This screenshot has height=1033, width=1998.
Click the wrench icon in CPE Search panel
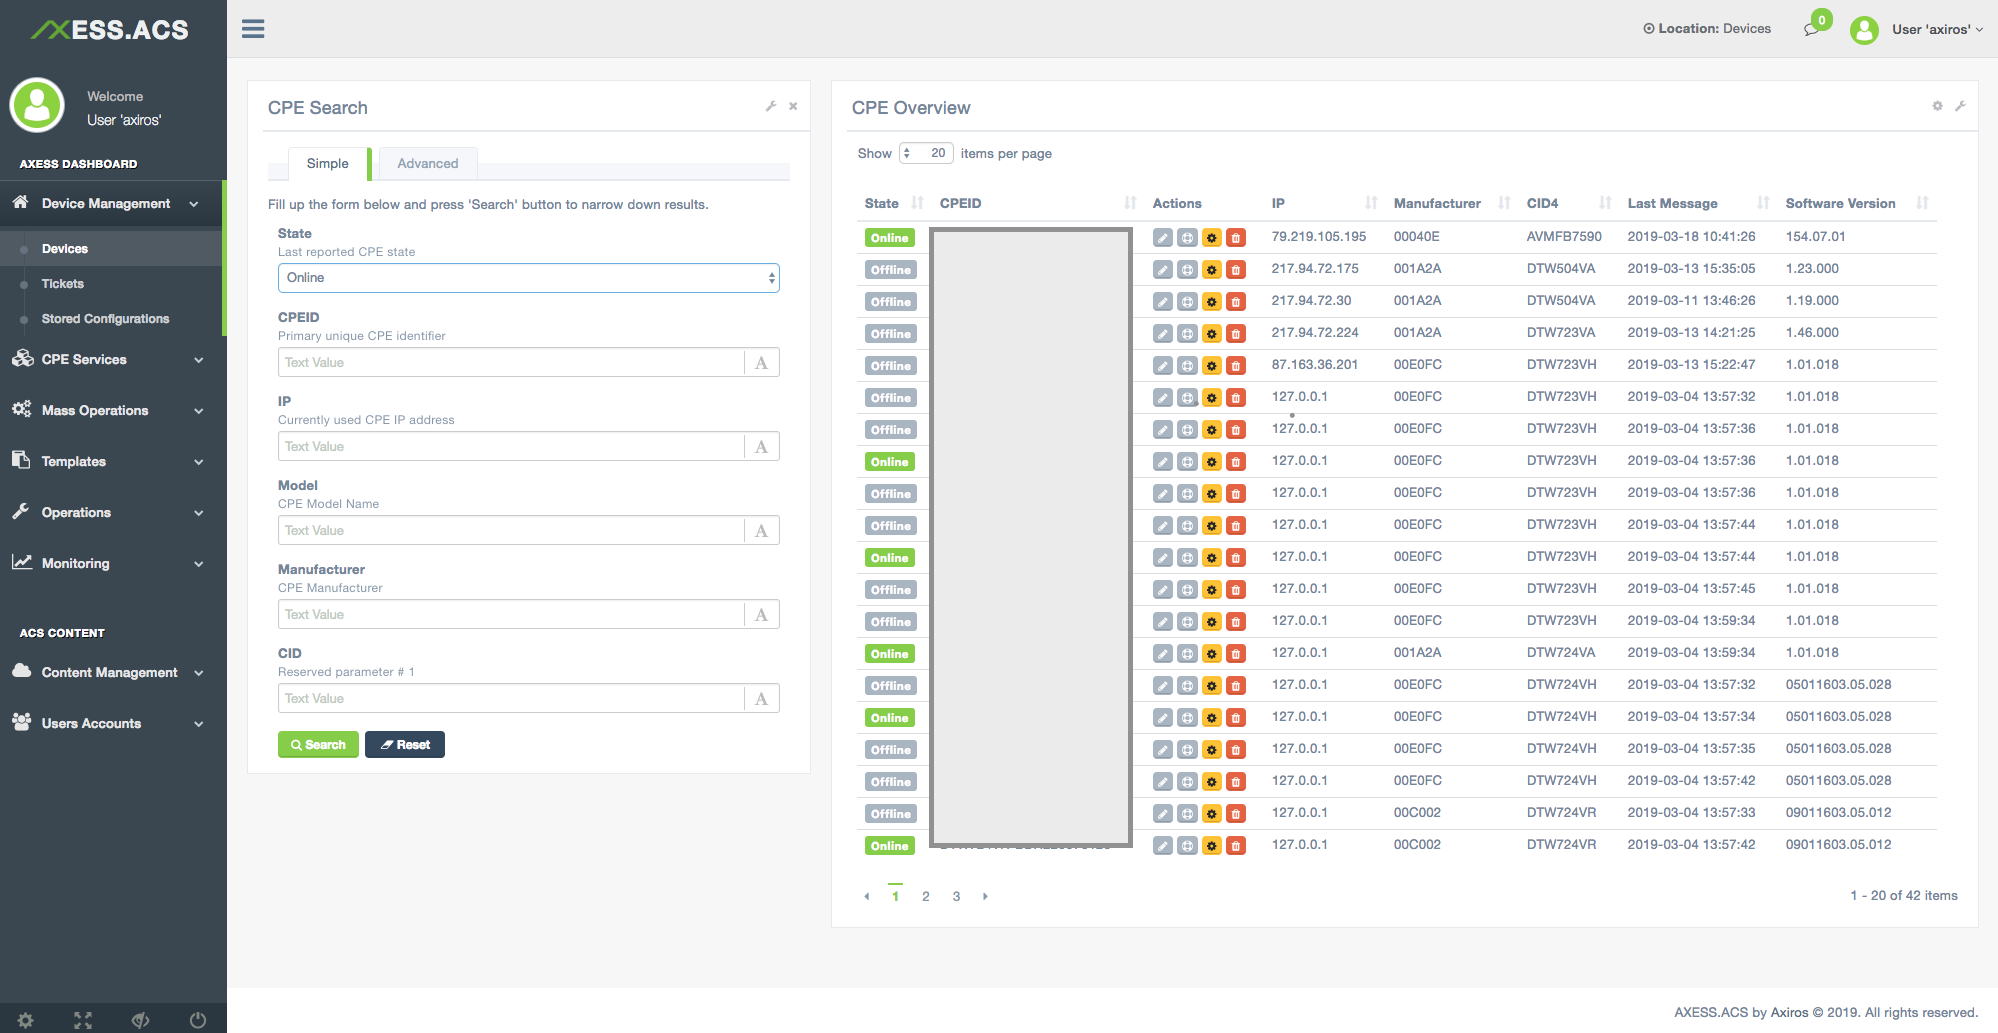[771, 106]
